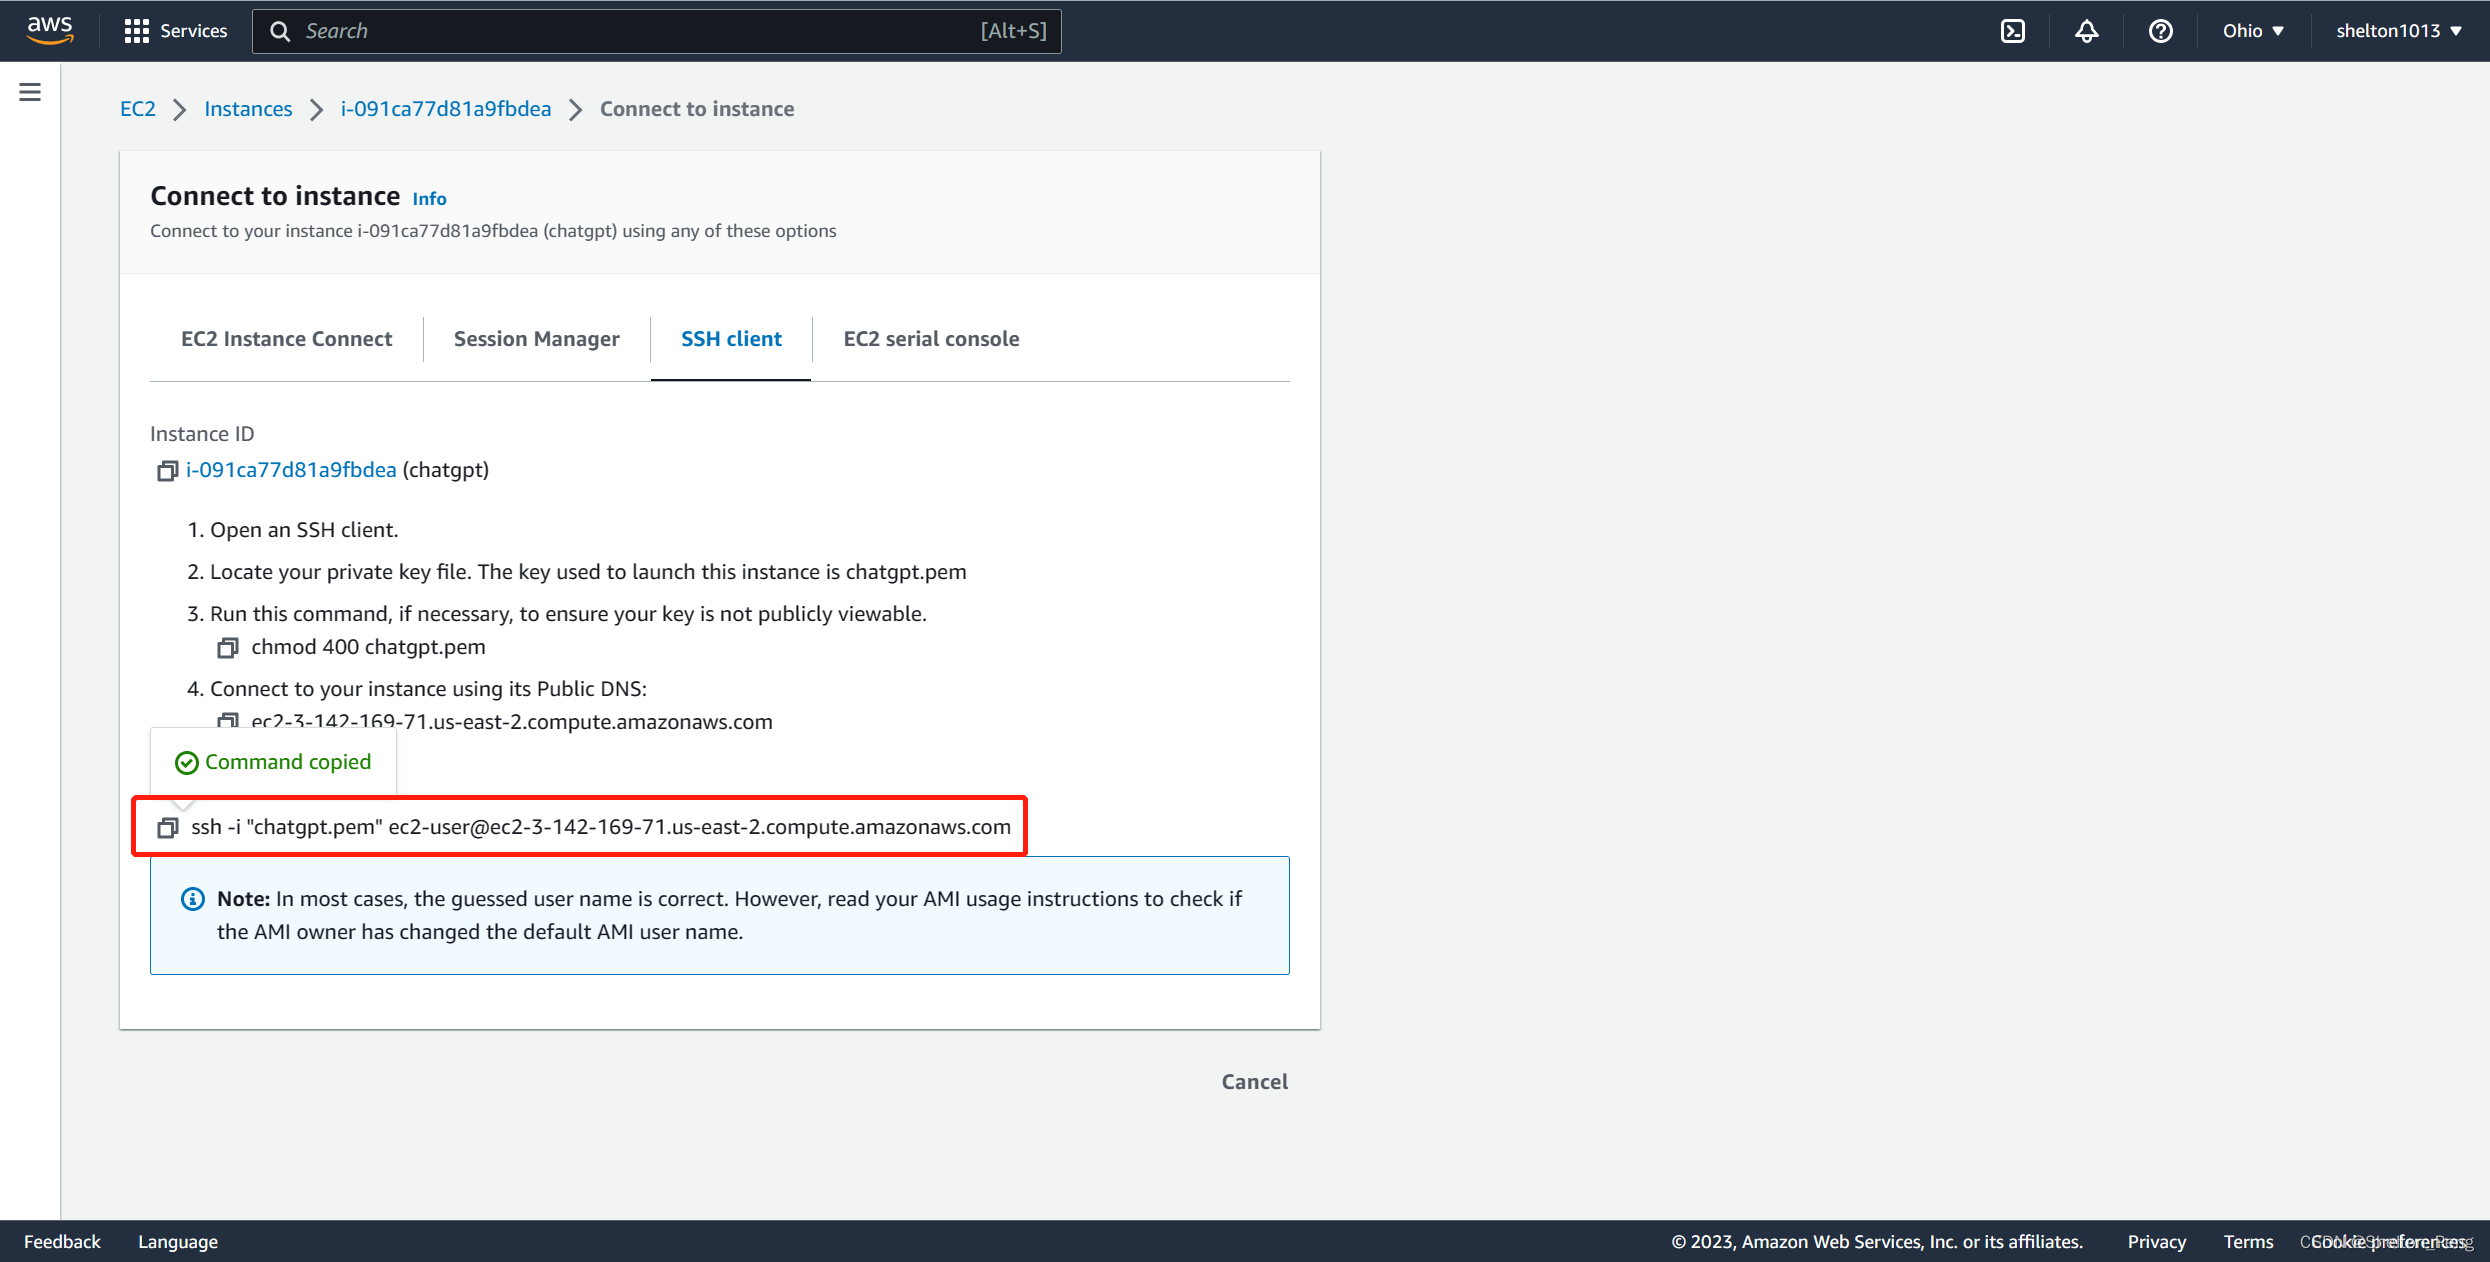Click the AWS logo home icon
The height and width of the screenshot is (1262, 2490).
click(x=49, y=30)
